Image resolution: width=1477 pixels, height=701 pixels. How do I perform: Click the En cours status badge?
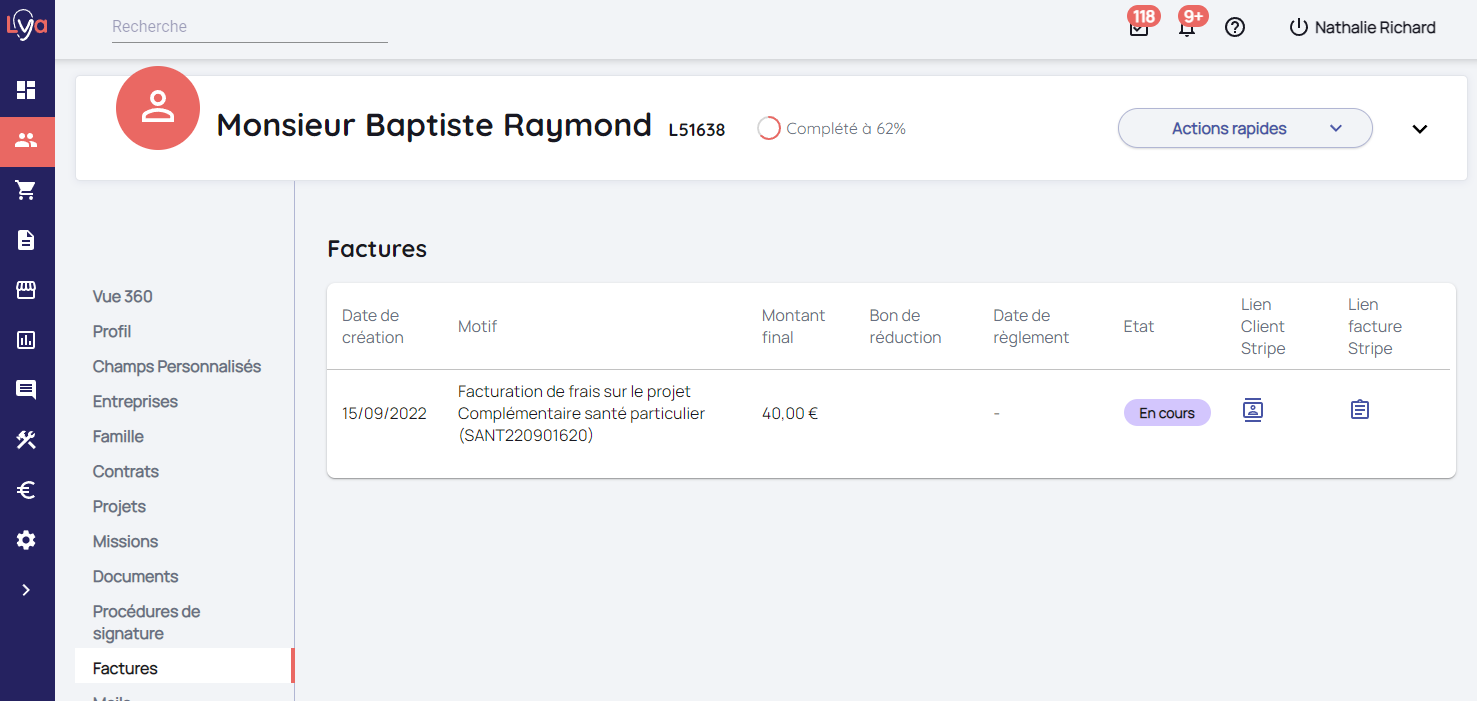coord(1167,413)
